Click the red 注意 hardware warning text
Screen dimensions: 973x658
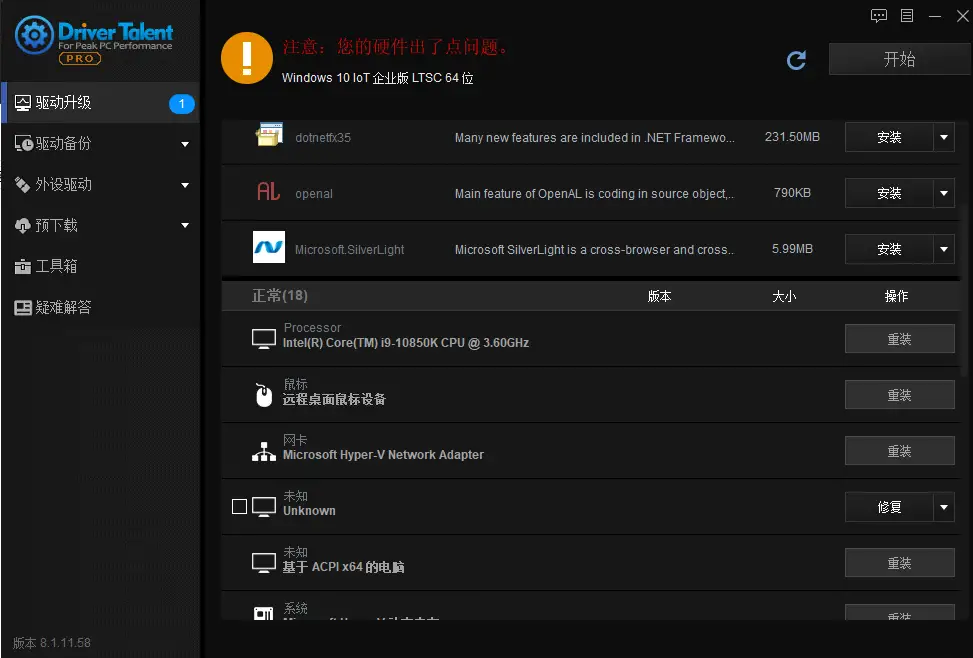click(395, 47)
